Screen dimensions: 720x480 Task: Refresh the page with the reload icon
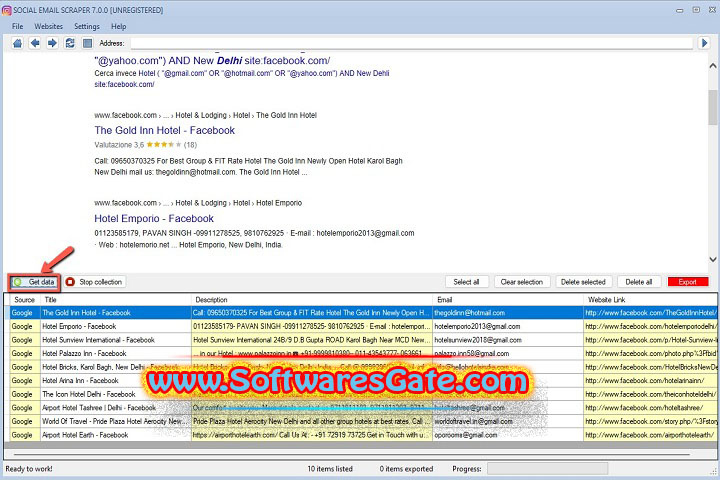click(70, 43)
